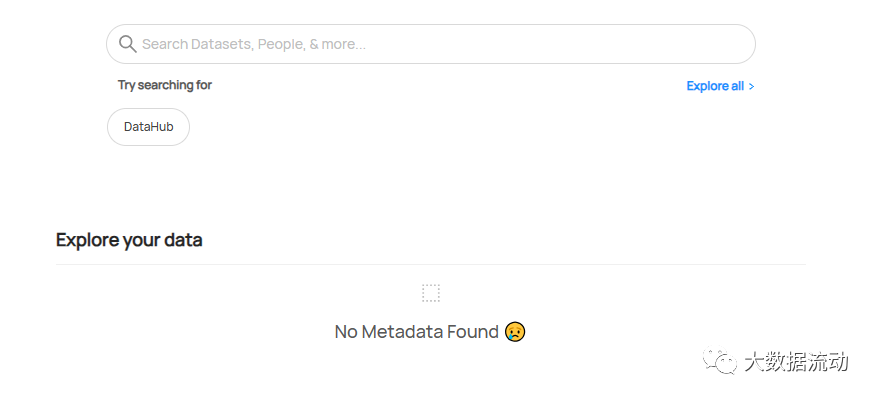Click the placeholder text in the search box
This screenshot has width=877, height=400.
click(x=253, y=44)
